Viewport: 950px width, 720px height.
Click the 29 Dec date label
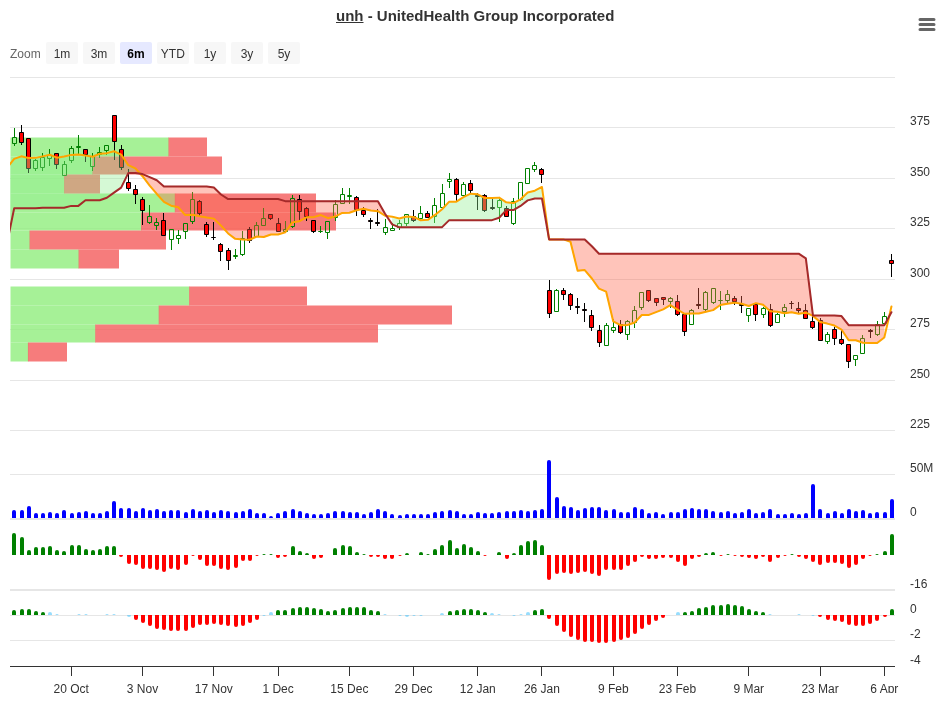click(x=413, y=688)
